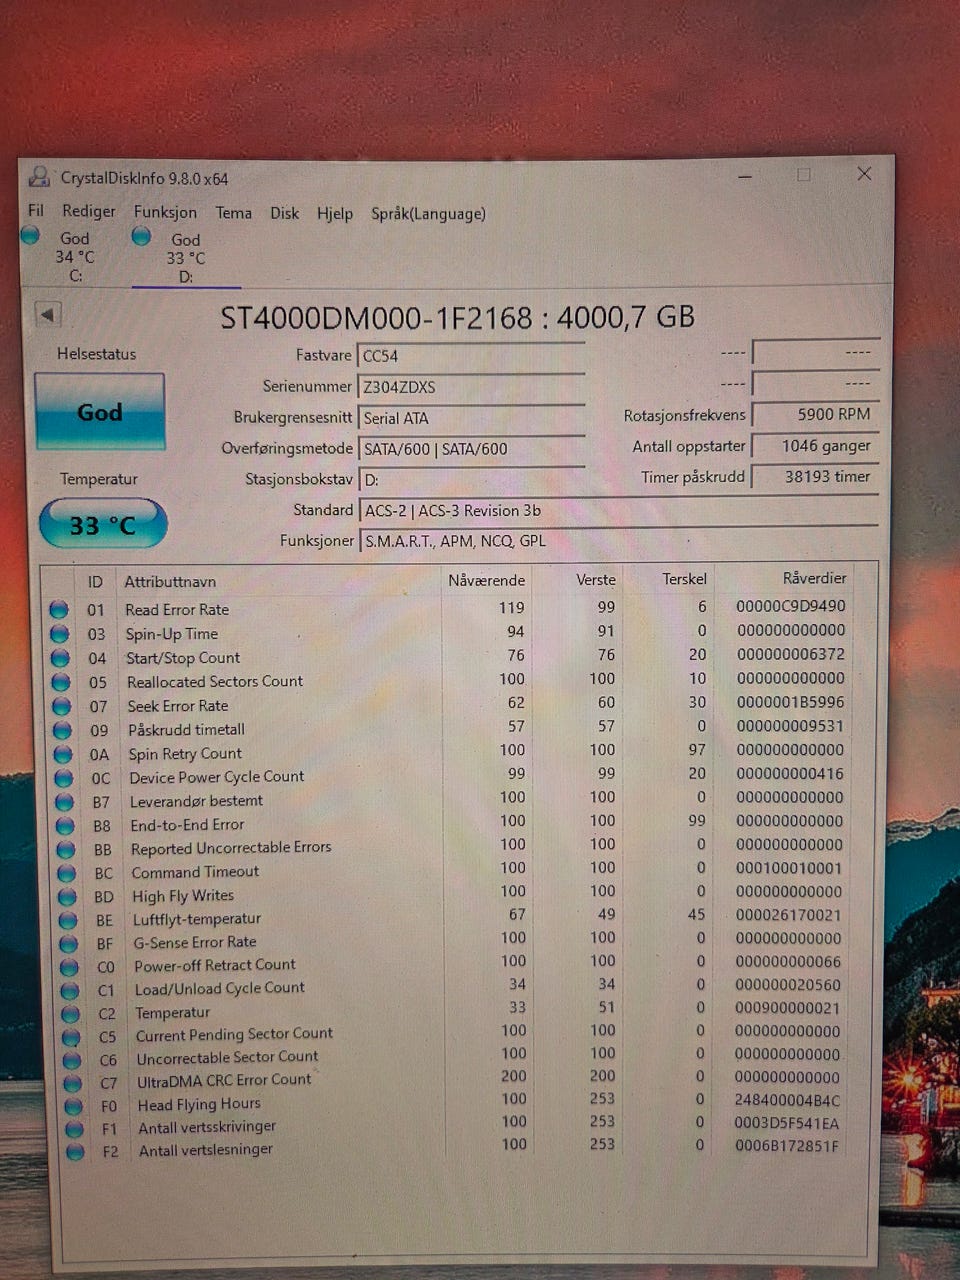Image resolution: width=960 pixels, height=1280 pixels.
Task: Click the Standard field ACS-2
Action: (x=618, y=511)
